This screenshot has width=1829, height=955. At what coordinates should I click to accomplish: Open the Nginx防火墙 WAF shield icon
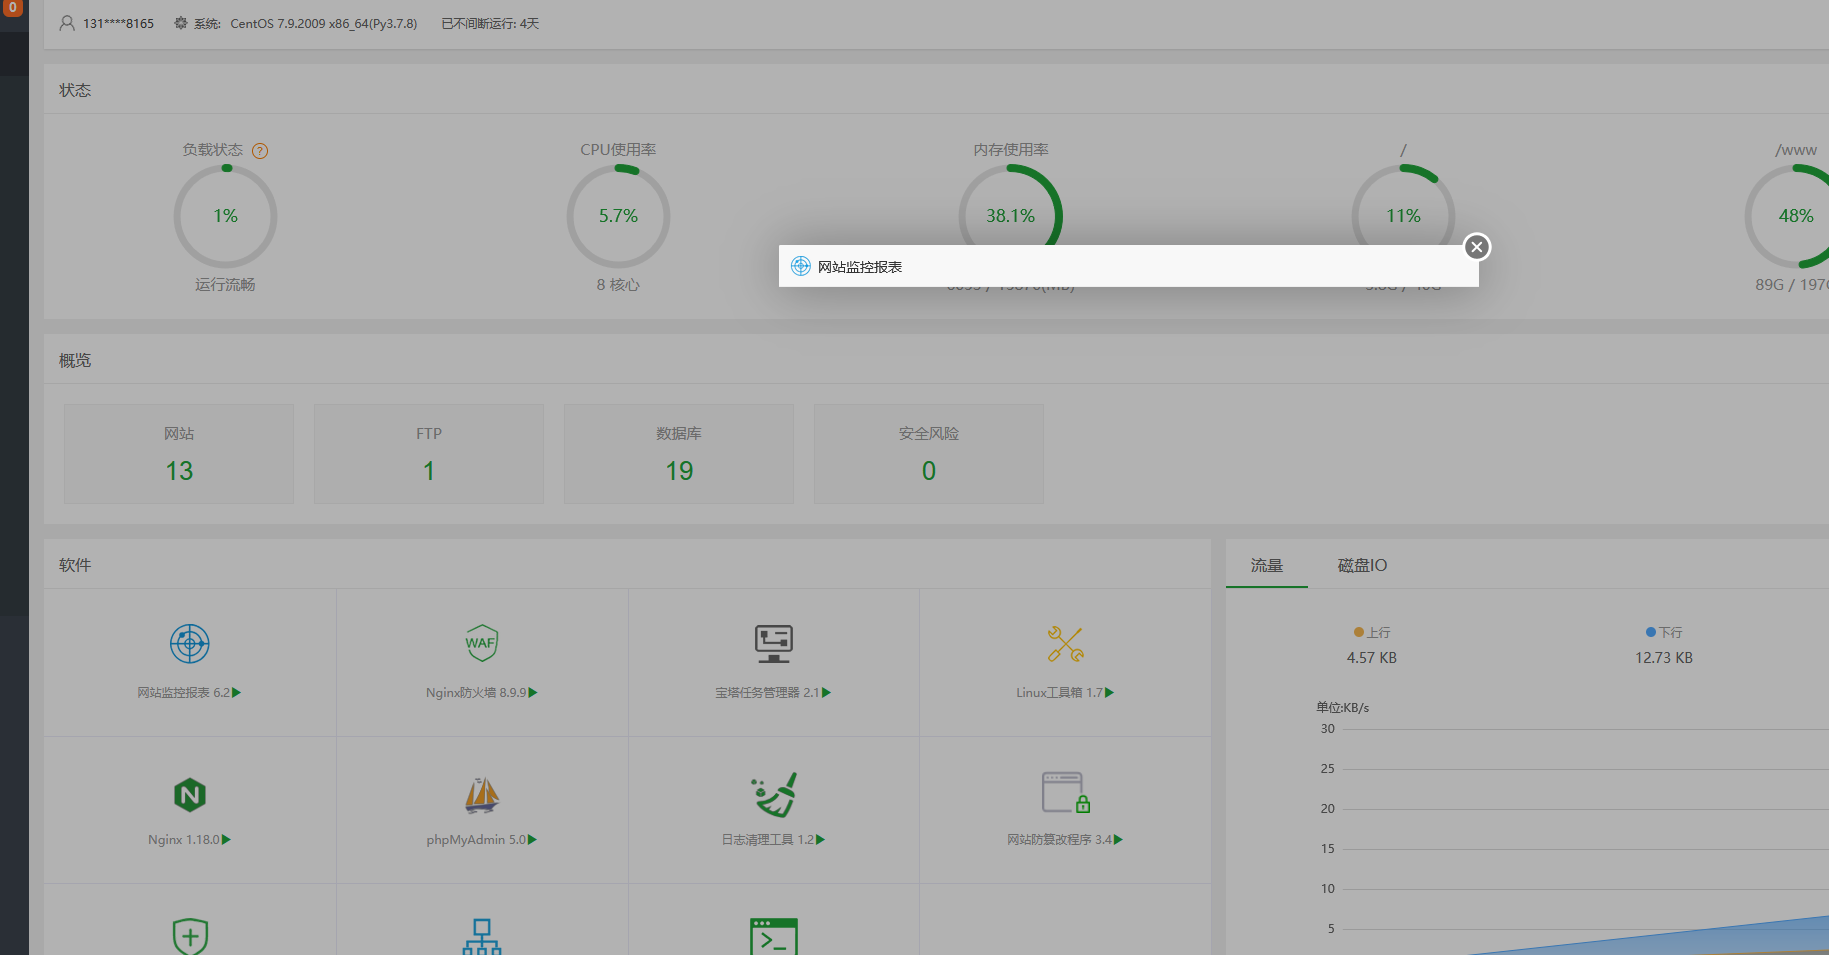click(x=481, y=643)
